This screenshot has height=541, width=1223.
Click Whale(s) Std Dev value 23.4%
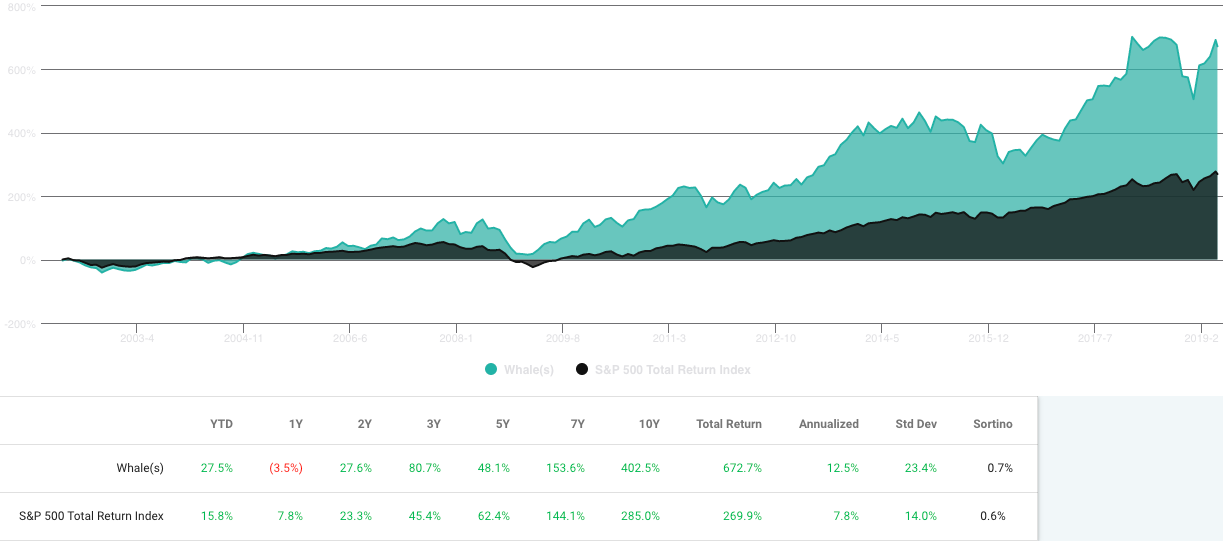coord(920,468)
